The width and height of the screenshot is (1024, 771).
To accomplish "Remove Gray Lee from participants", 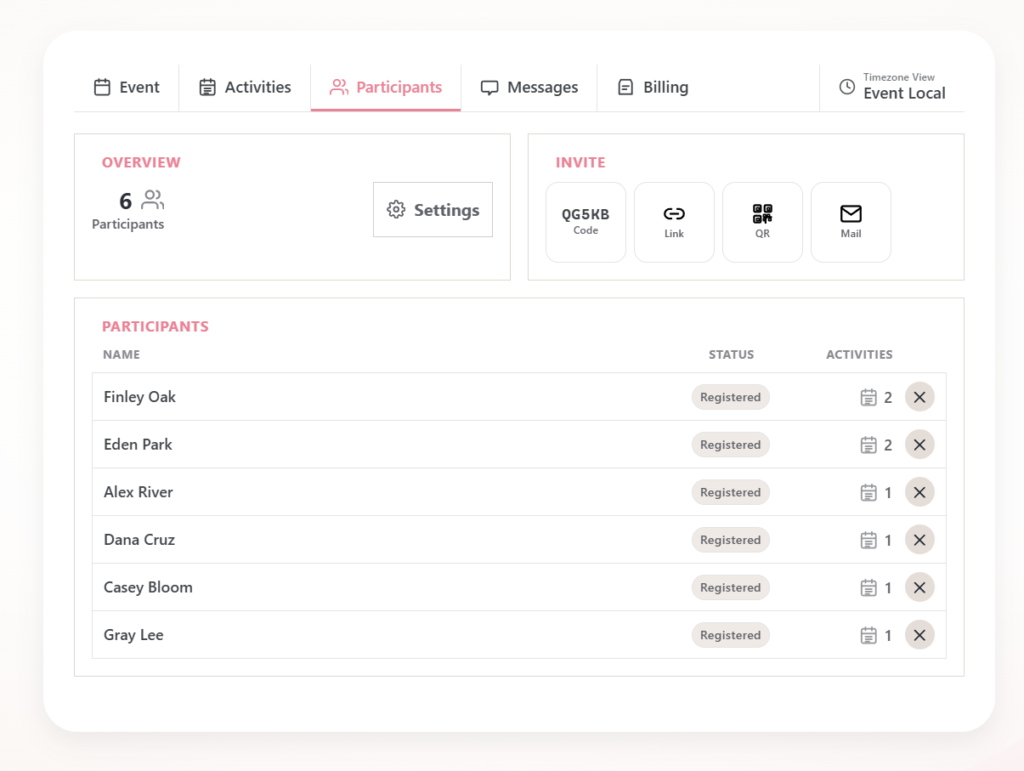I will pos(920,635).
